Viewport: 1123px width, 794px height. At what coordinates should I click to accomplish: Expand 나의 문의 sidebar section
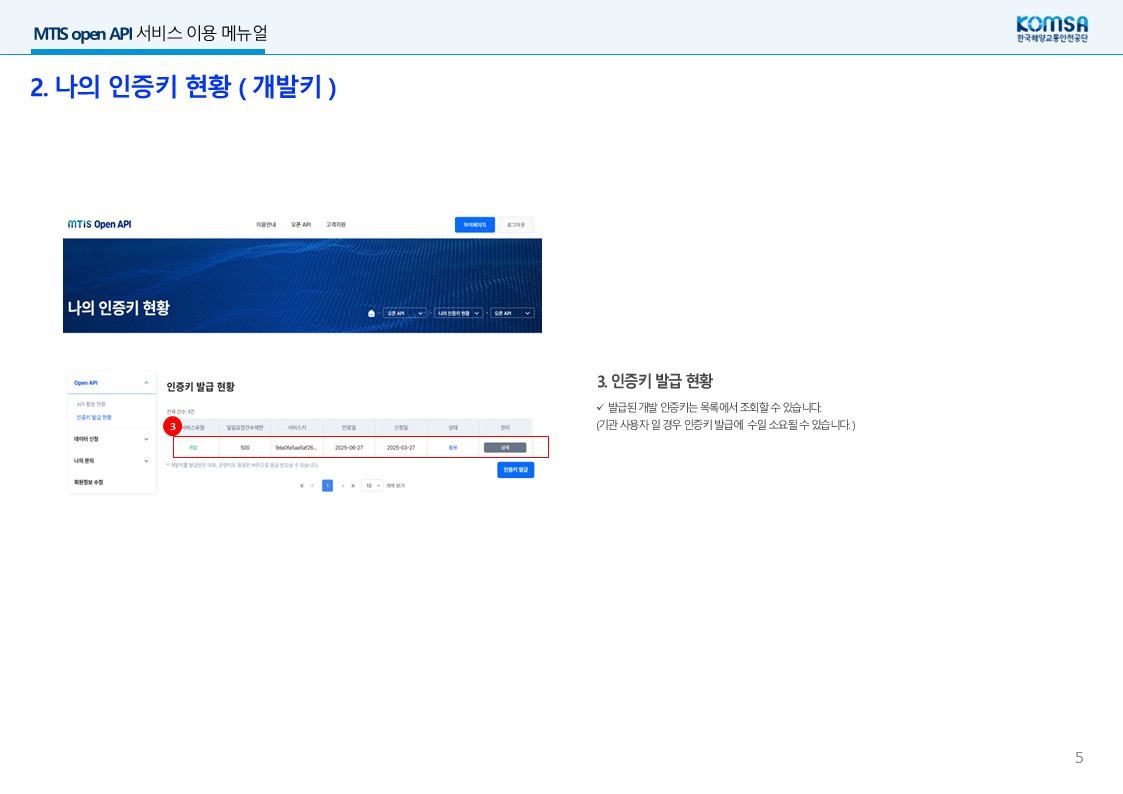112,460
